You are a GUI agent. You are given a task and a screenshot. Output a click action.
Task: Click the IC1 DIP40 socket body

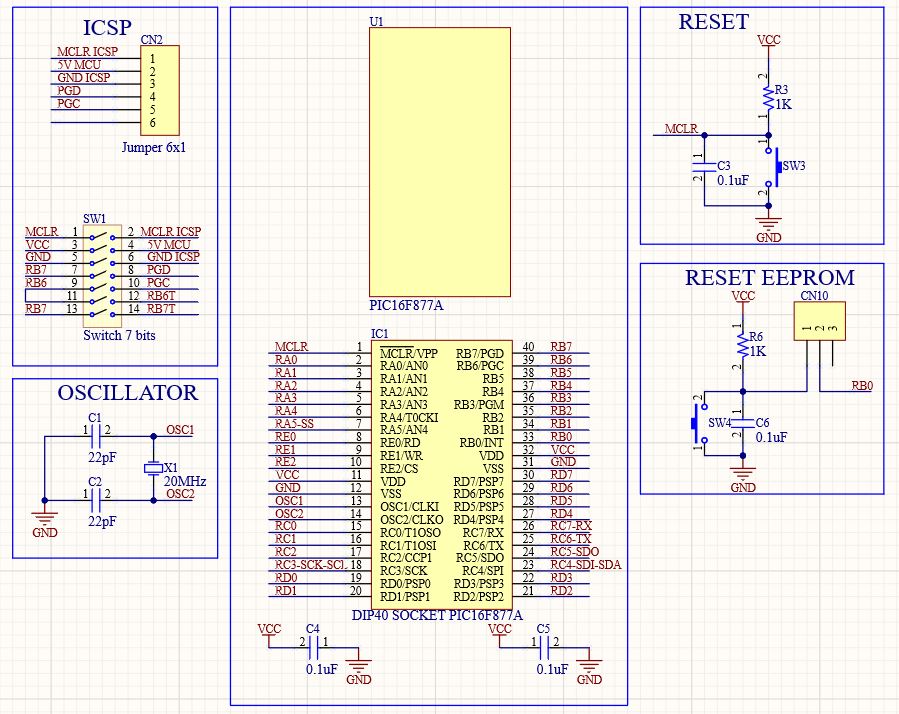pyautogui.click(x=440, y=470)
